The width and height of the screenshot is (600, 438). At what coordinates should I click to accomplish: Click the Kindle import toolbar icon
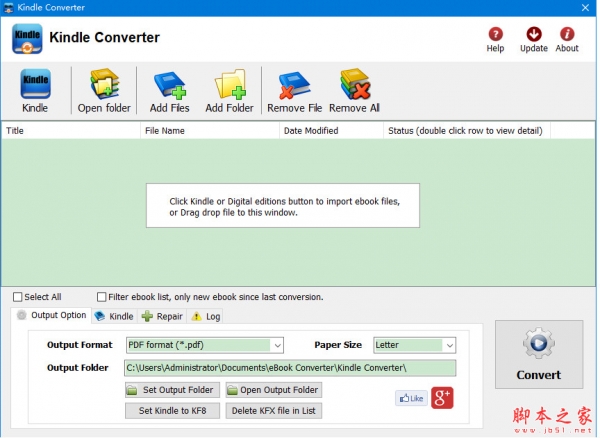pyautogui.click(x=35, y=91)
